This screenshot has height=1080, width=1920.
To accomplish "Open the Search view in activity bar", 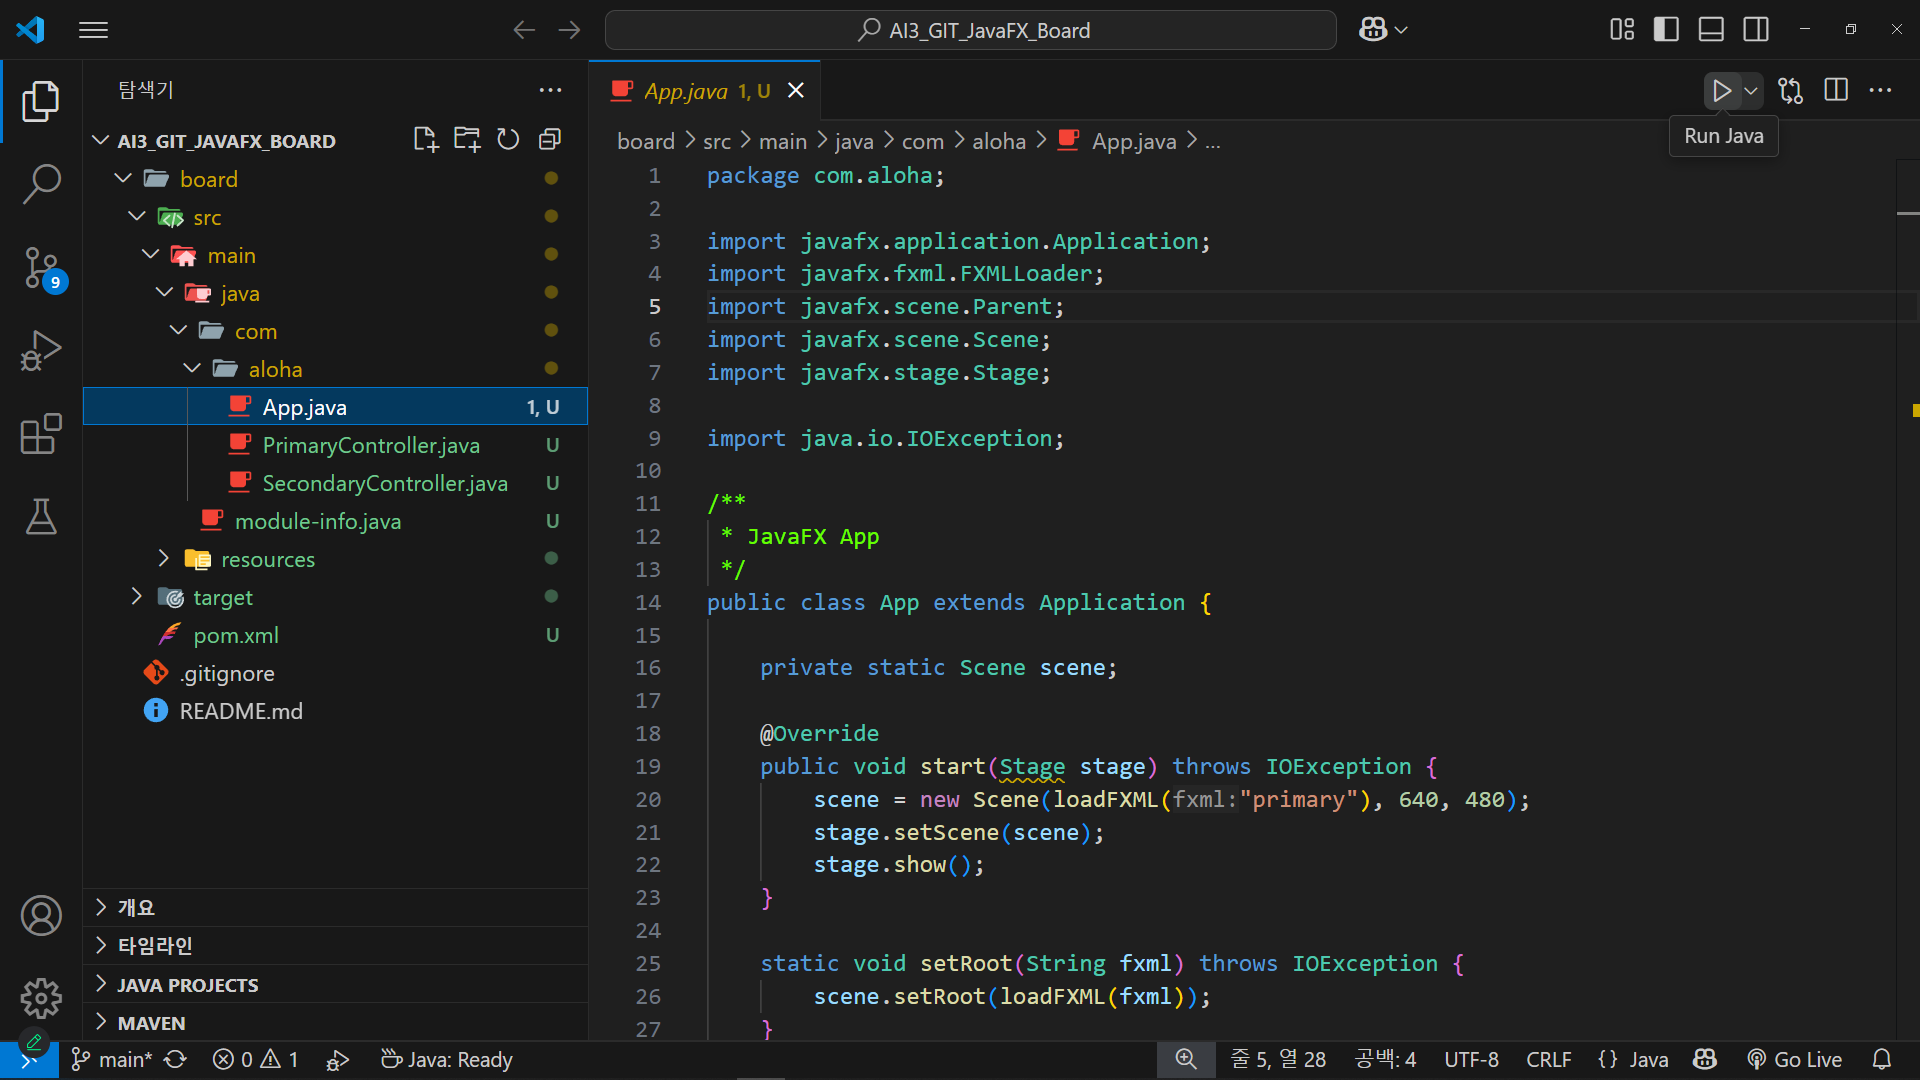I will pos(41,184).
